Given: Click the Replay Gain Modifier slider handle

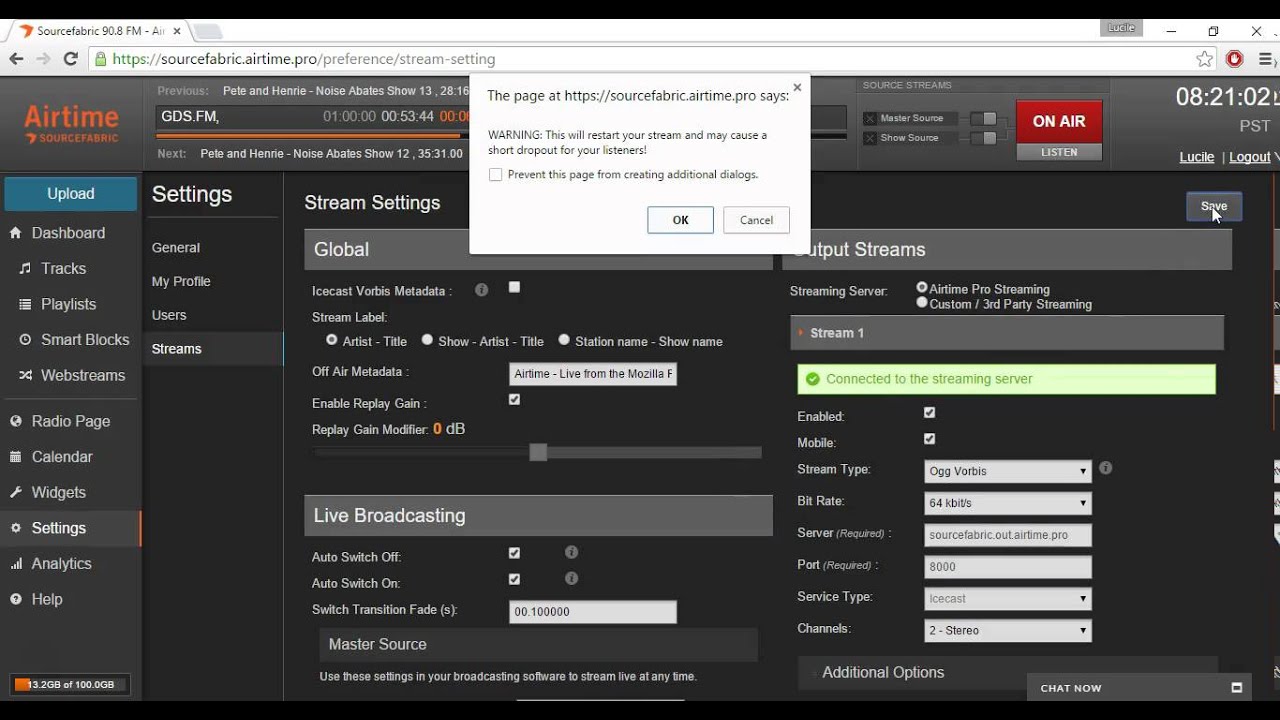Looking at the screenshot, I should [x=538, y=452].
